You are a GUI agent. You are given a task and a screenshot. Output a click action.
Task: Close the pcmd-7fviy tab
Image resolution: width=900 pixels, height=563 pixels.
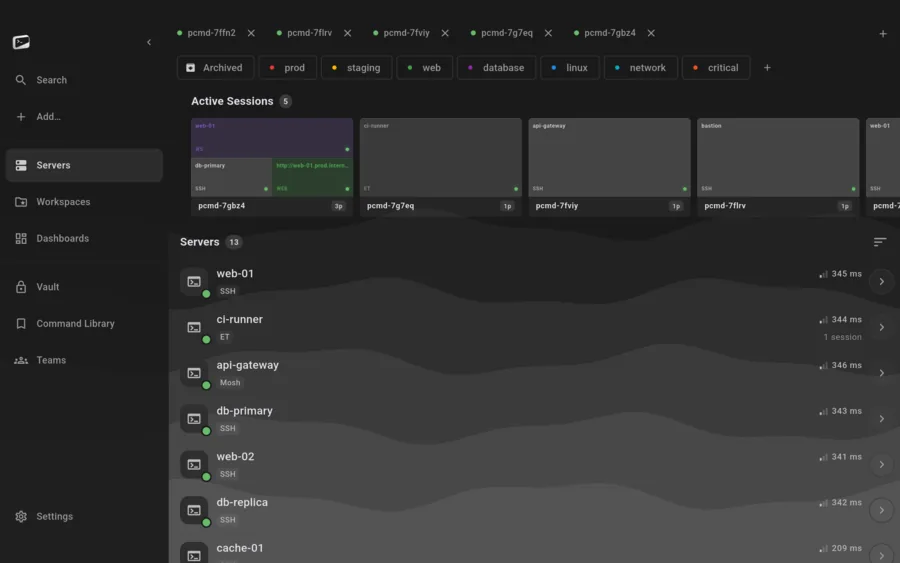coord(445,33)
